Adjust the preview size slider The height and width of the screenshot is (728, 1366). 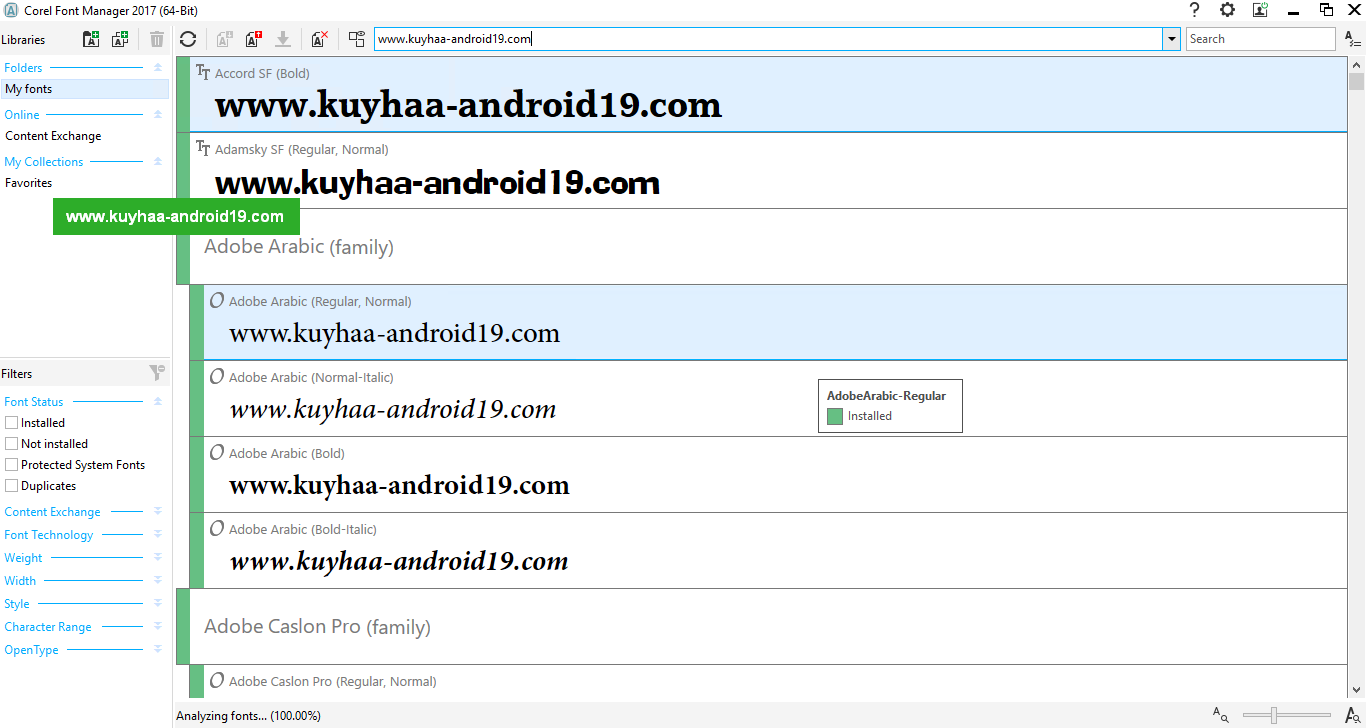tap(1274, 715)
